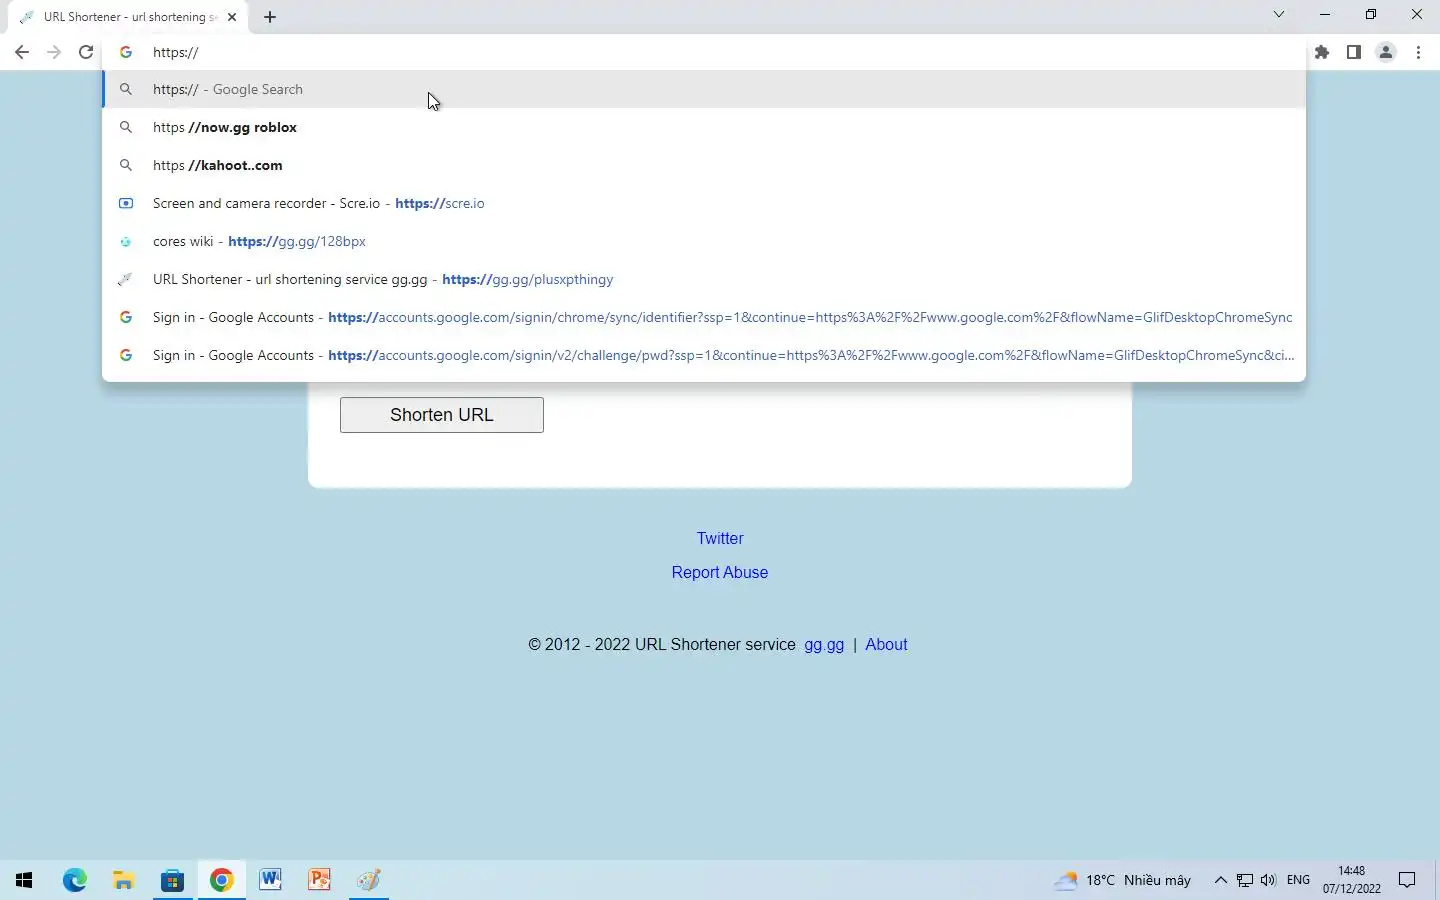The width and height of the screenshot is (1440, 900).
Task: Follow the gg.gg footer link
Action: (x=824, y=644)
